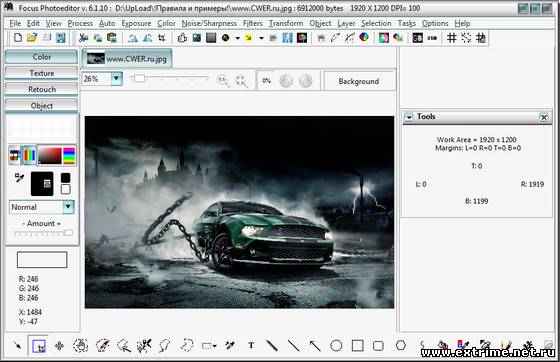
Task: Toggle the grid with the hash icon
Action: point(452,38)
